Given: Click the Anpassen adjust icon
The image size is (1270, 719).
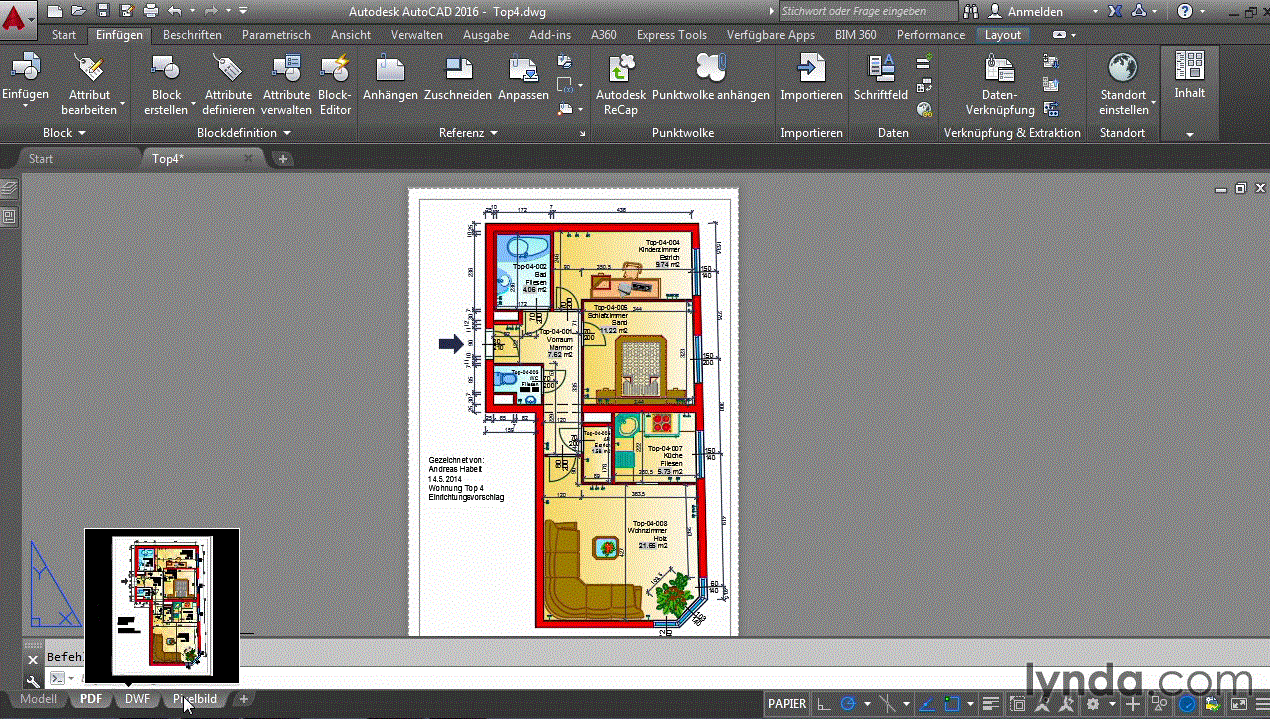Looking at the screenshot, I should (524, 68).
